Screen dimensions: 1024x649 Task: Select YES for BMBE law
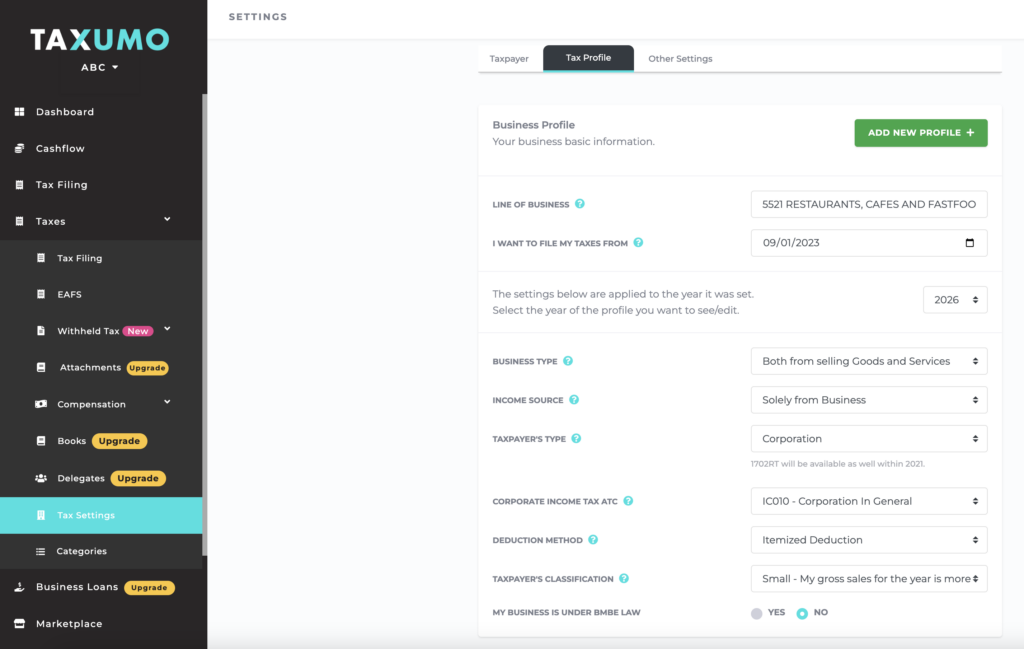click(x=757, y=613)
